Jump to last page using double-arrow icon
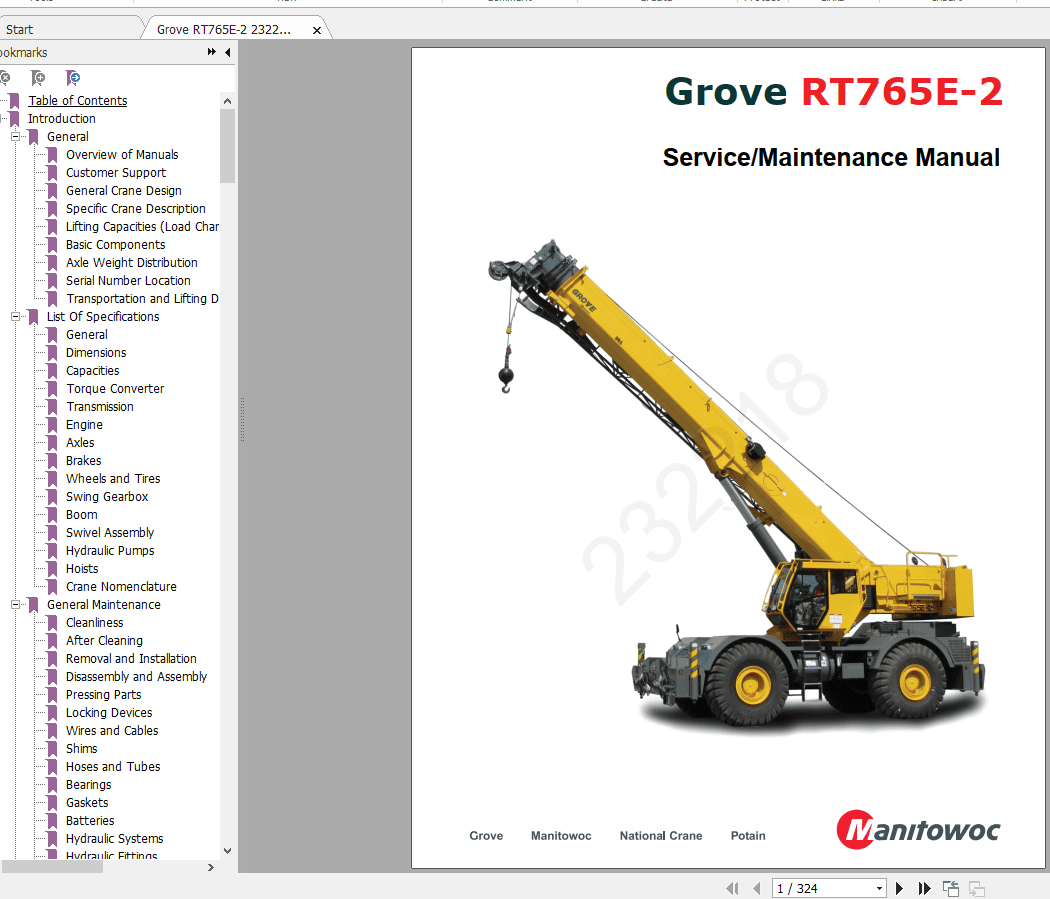This screenshot has width=1050, height=899. pyautogui.click(x=924, y=888)
